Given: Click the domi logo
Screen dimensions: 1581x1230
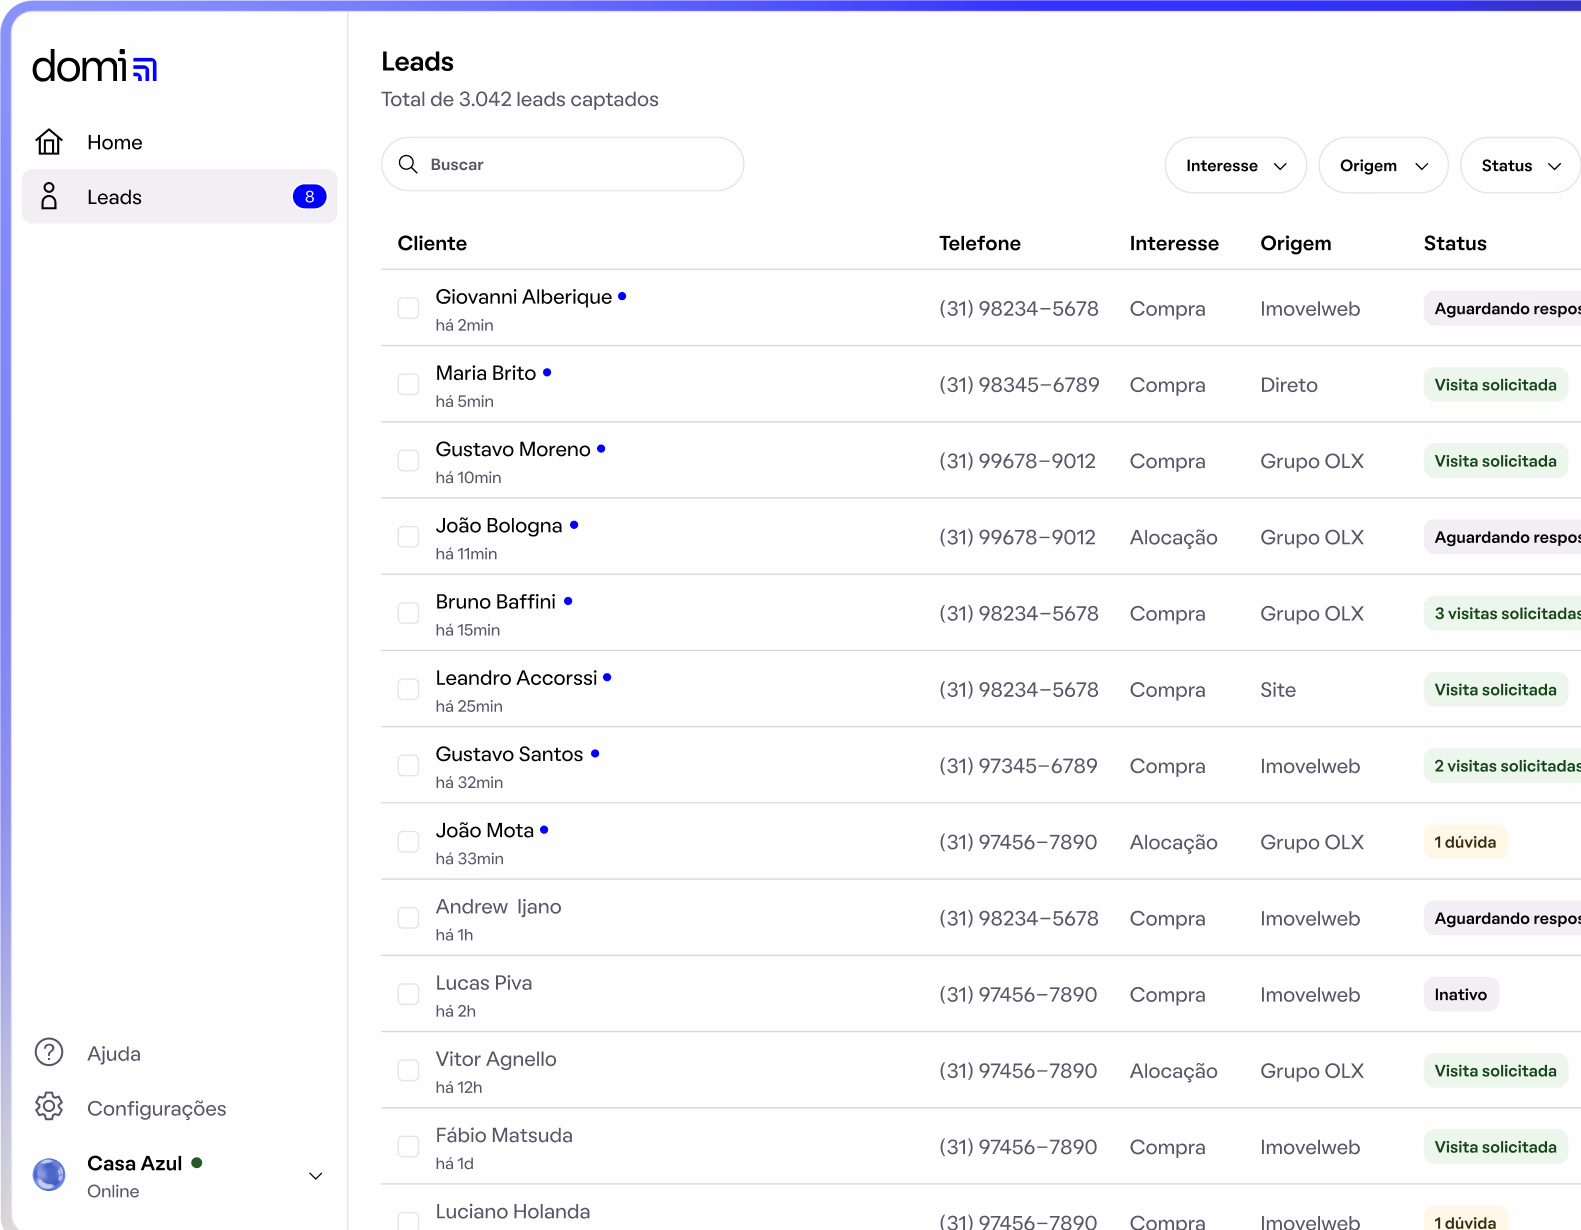Looking at the screenshot, I should click(x=95, y=67).
